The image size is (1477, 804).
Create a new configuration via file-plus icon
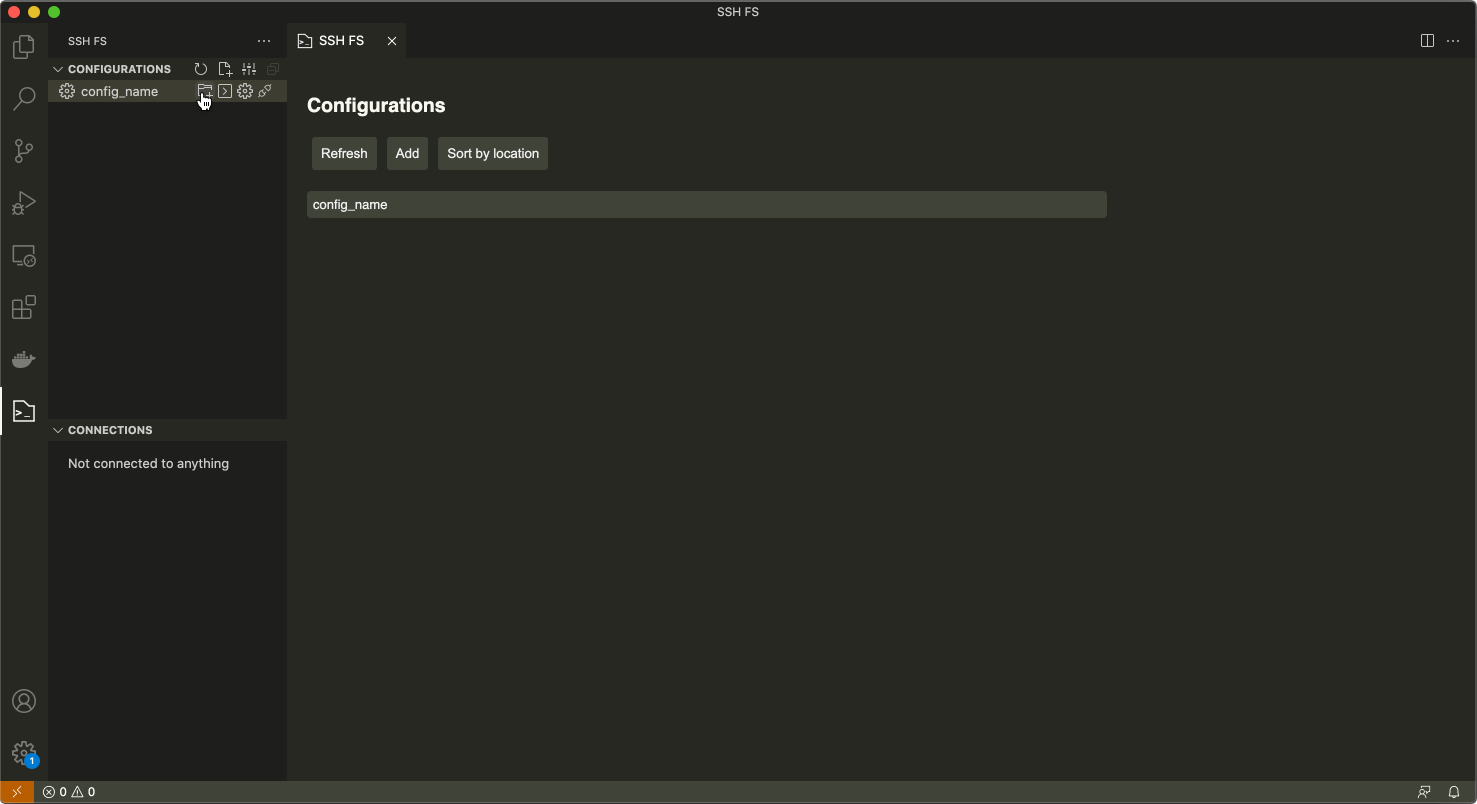tap(225, 69)
